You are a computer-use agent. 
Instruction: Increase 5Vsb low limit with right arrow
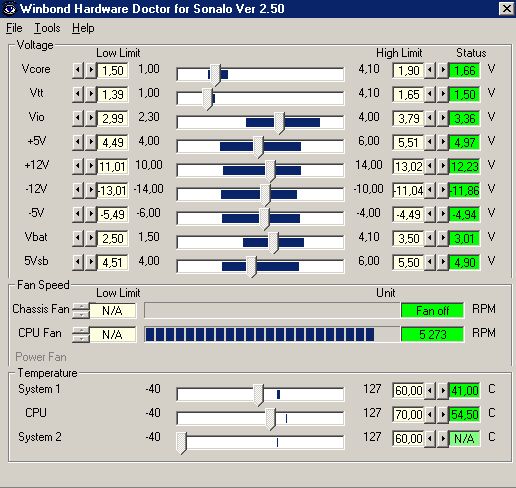tap(91, 262)
